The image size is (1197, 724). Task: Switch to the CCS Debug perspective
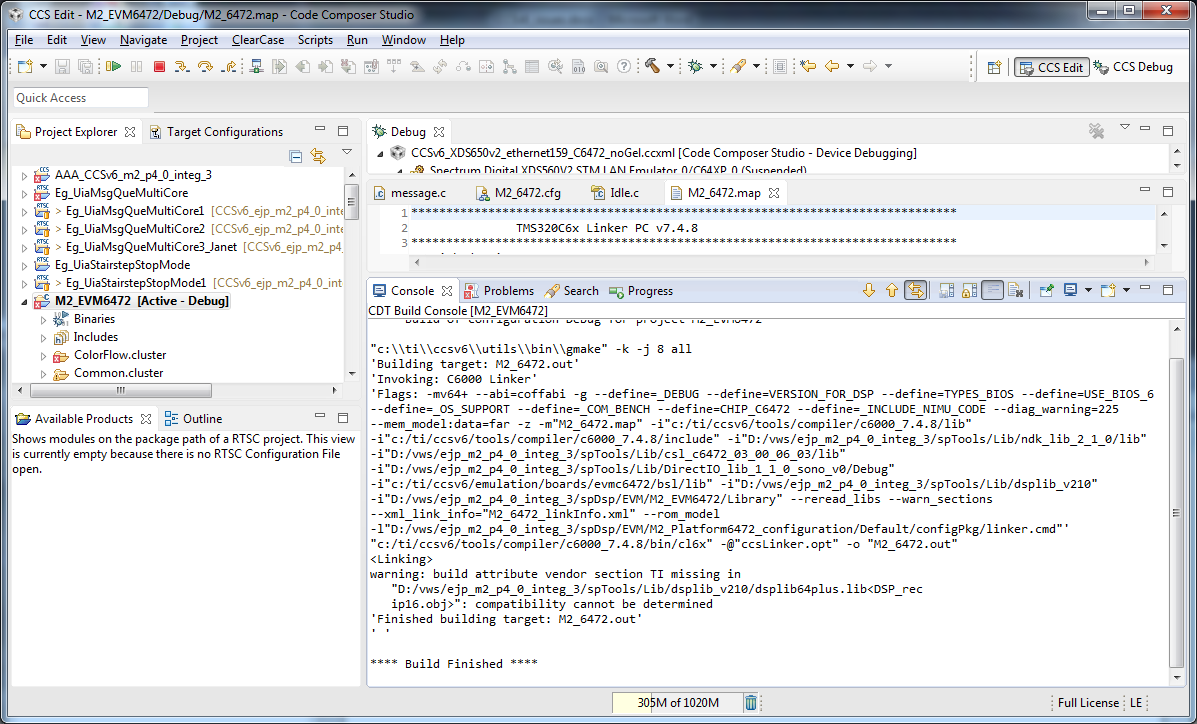[x=1133, y=66]
